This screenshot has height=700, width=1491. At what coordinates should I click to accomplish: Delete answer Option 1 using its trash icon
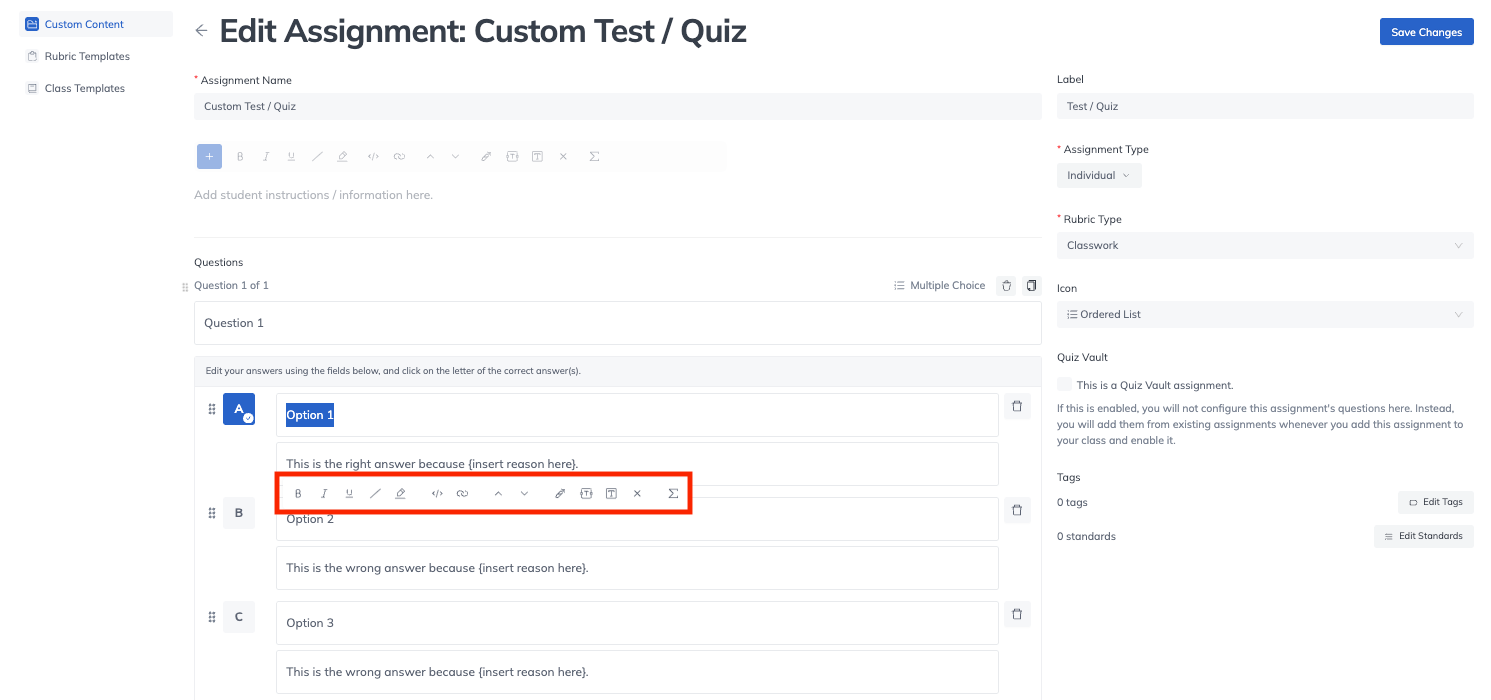click(1017, 406)
